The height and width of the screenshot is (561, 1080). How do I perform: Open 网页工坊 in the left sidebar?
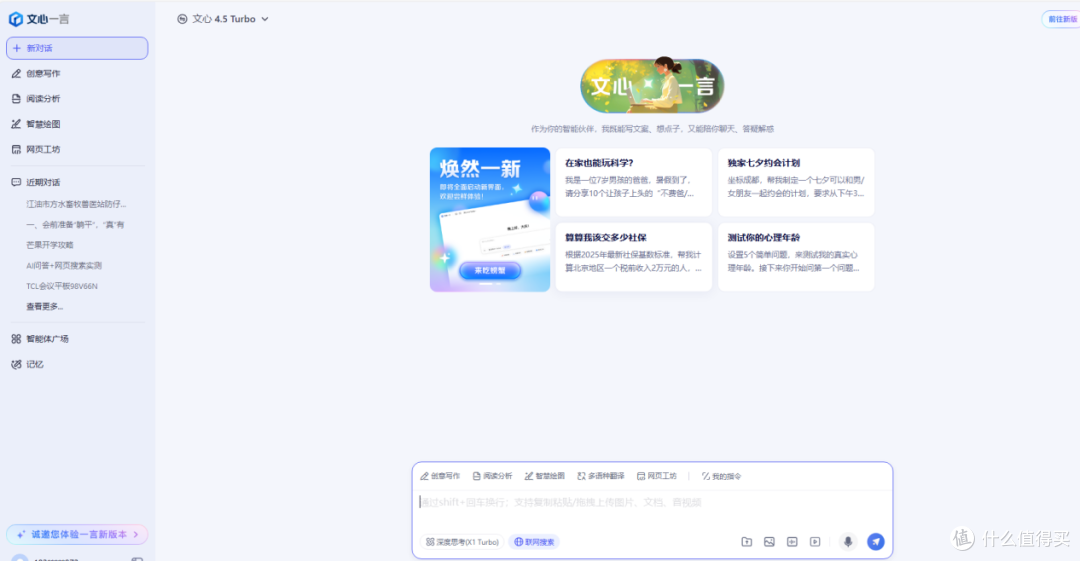point(36,150)
